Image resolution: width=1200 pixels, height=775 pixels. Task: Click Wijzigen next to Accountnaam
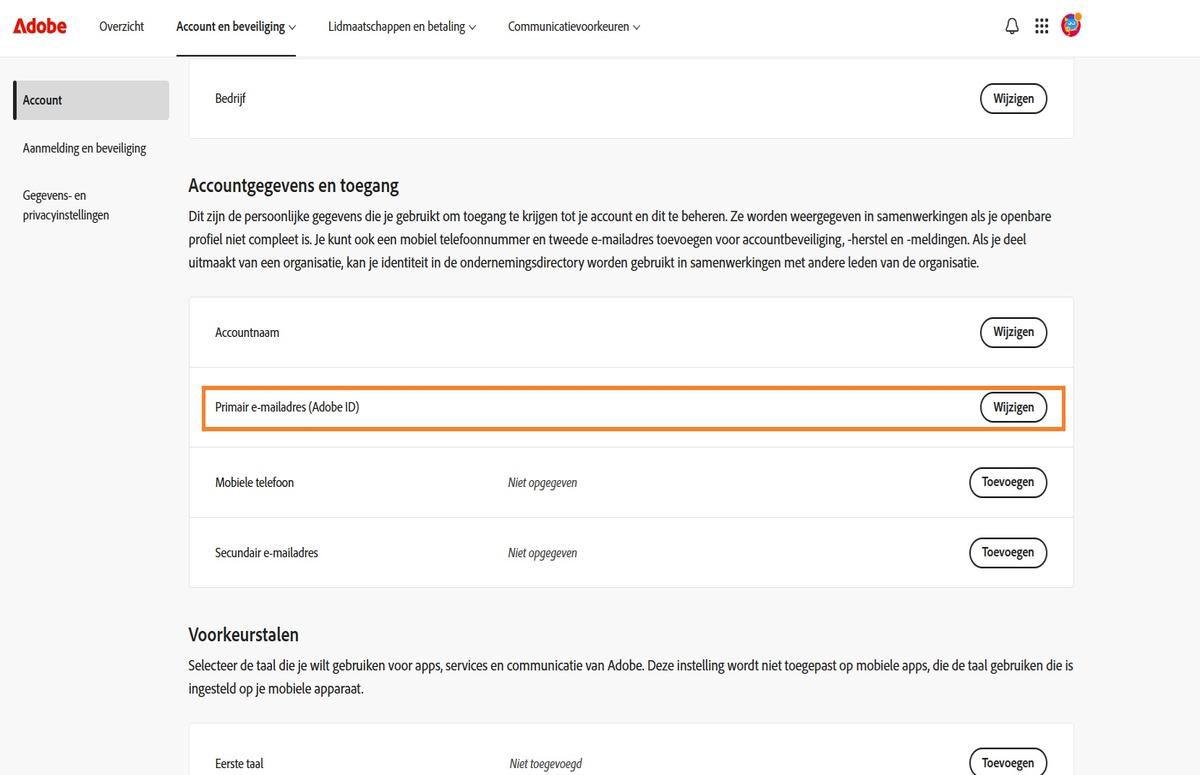1013,332
